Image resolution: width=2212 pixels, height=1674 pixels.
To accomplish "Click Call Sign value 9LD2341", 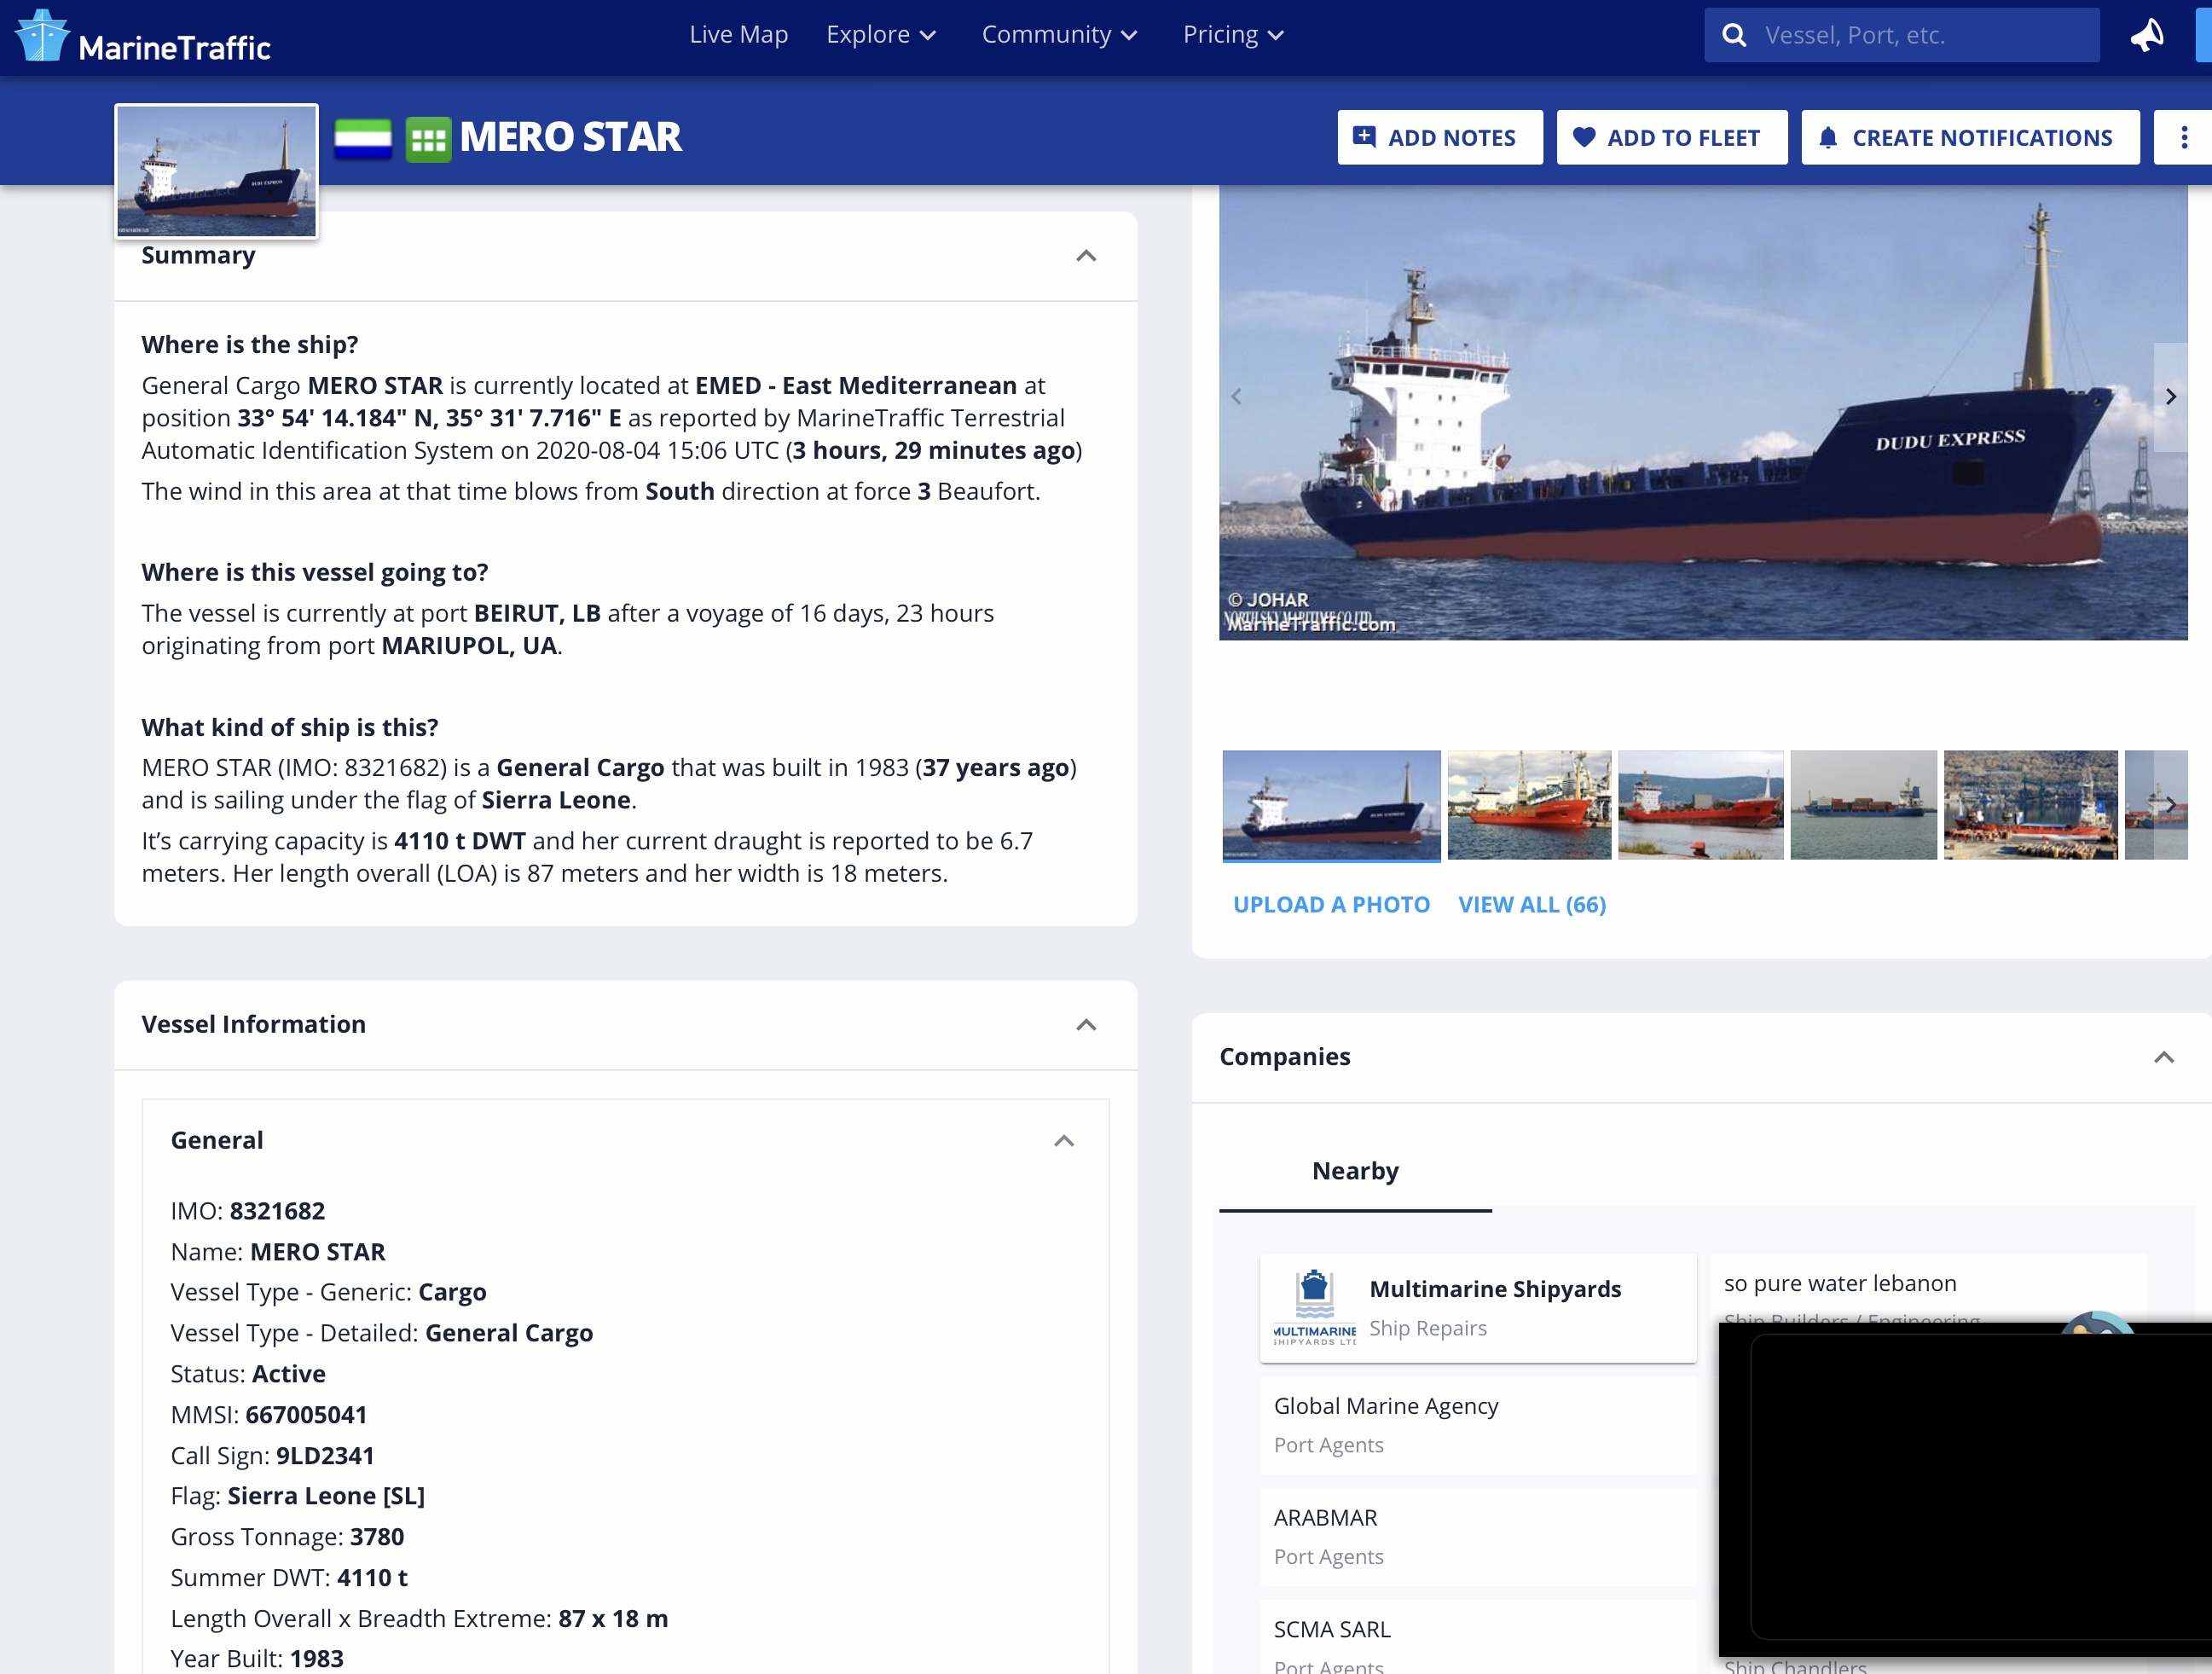I will [325, 1456].
